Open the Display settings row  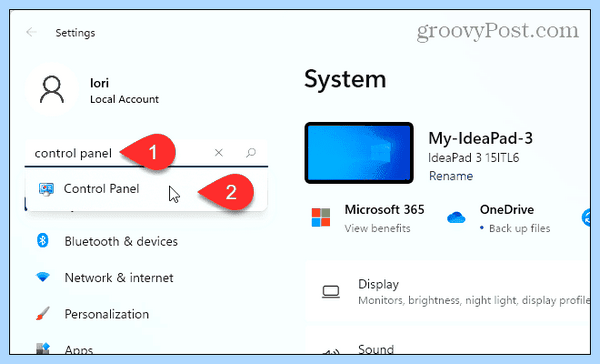click(x=448, y=292)
